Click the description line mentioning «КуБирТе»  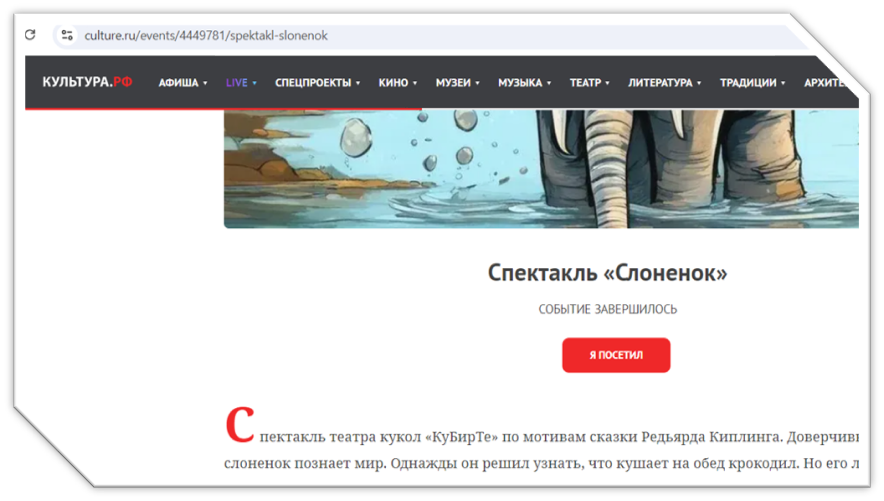coord(559,437)
